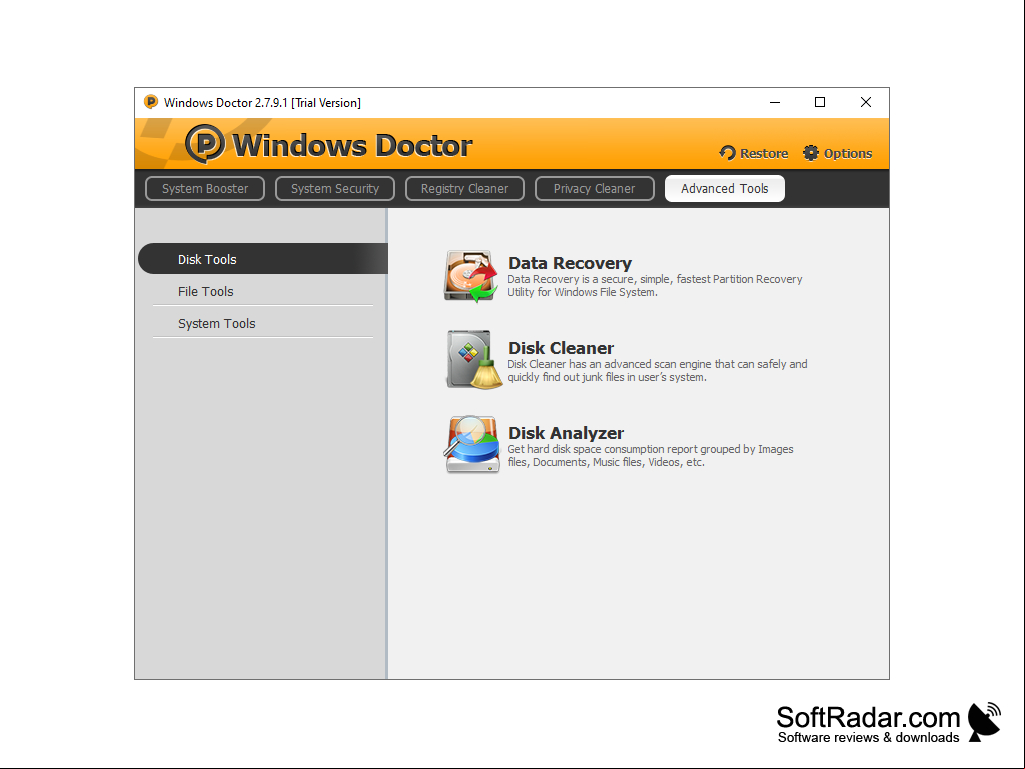Click the Data Recovery heading
This screenshot has height=769, width=1025.
[570, 263]
